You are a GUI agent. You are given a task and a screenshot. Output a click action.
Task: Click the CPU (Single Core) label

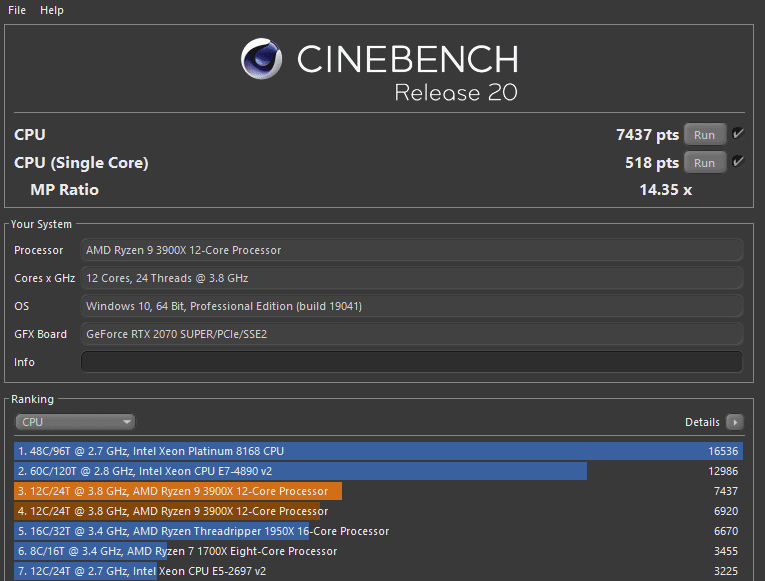81,162
